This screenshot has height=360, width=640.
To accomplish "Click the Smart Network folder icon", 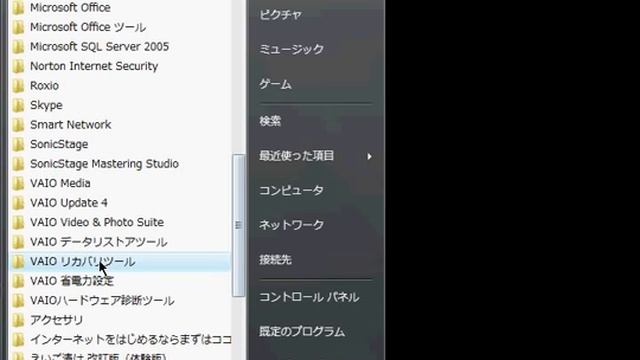I will click(x=18, y=125).
